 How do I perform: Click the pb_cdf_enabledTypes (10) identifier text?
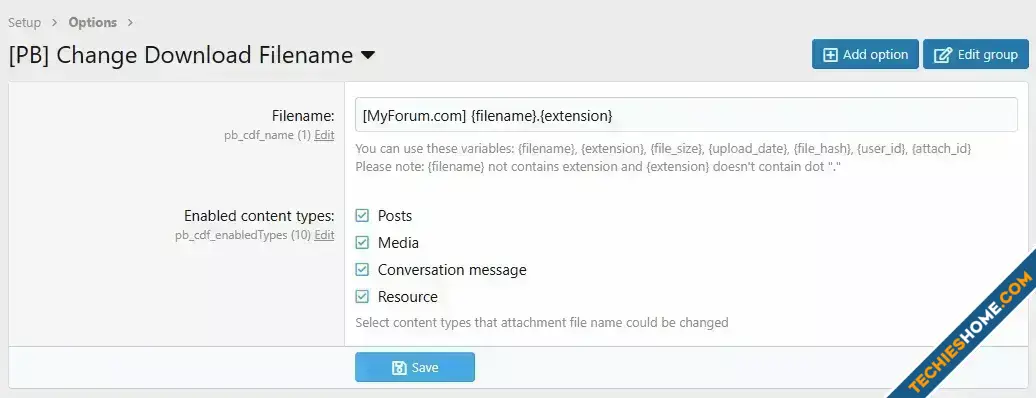coord(243,235)
